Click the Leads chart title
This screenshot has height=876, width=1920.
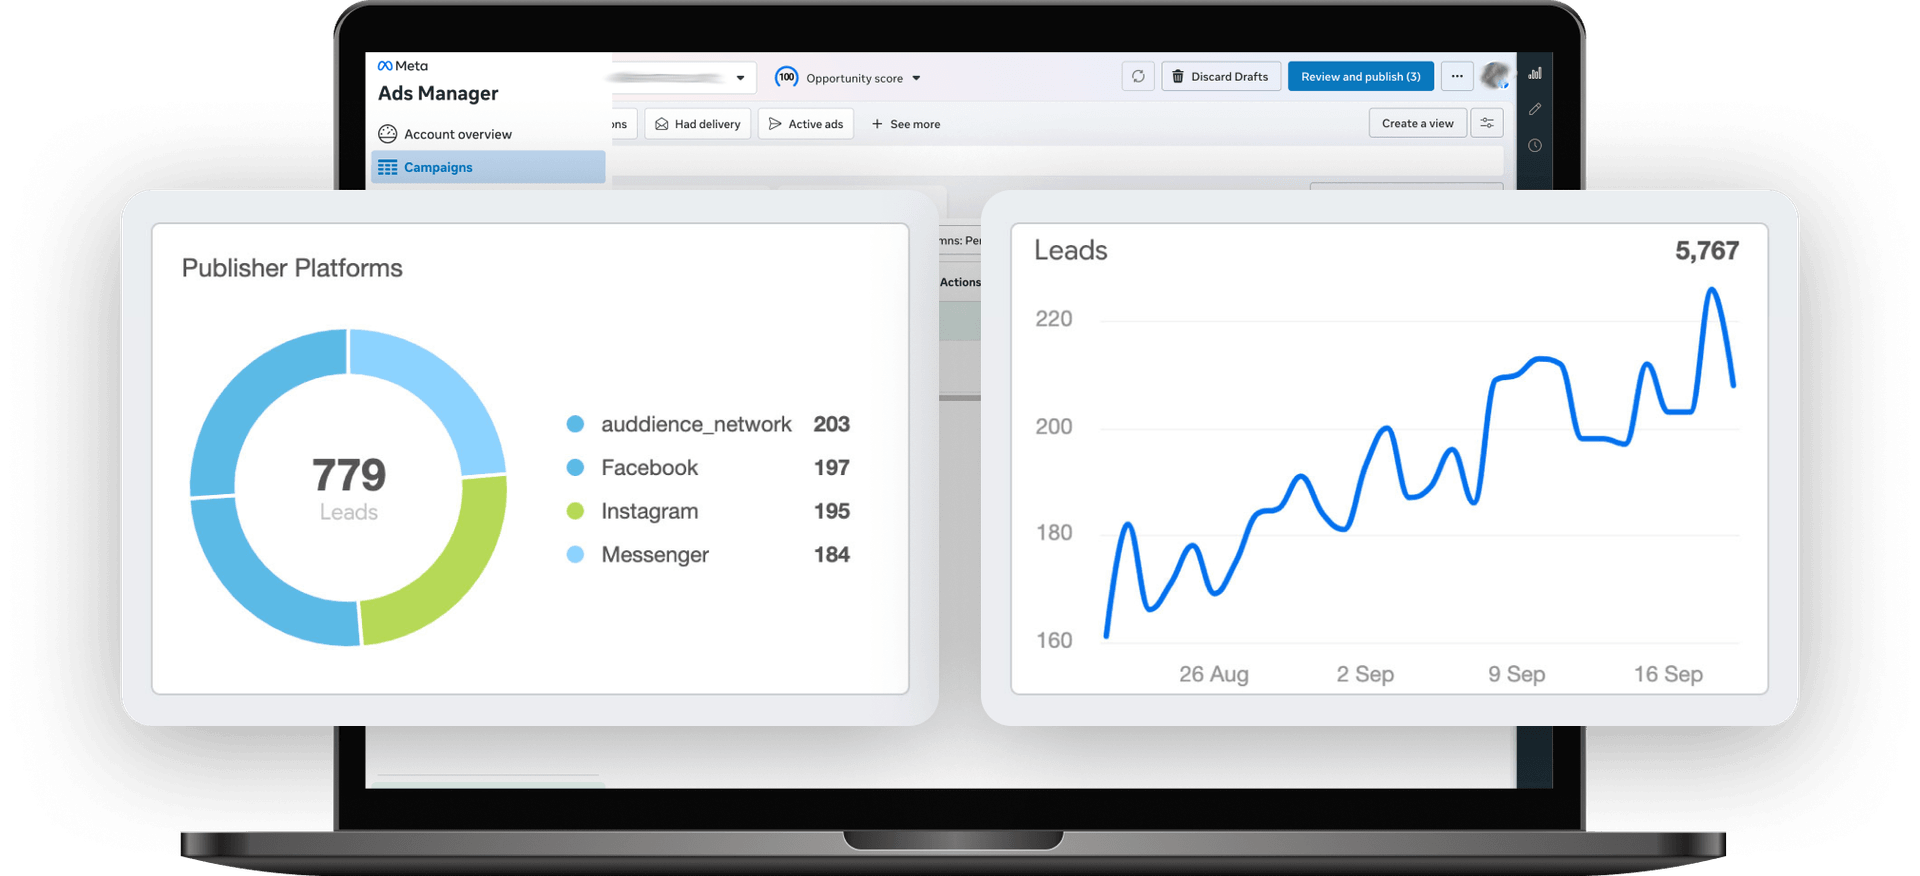click(1071, 250)
